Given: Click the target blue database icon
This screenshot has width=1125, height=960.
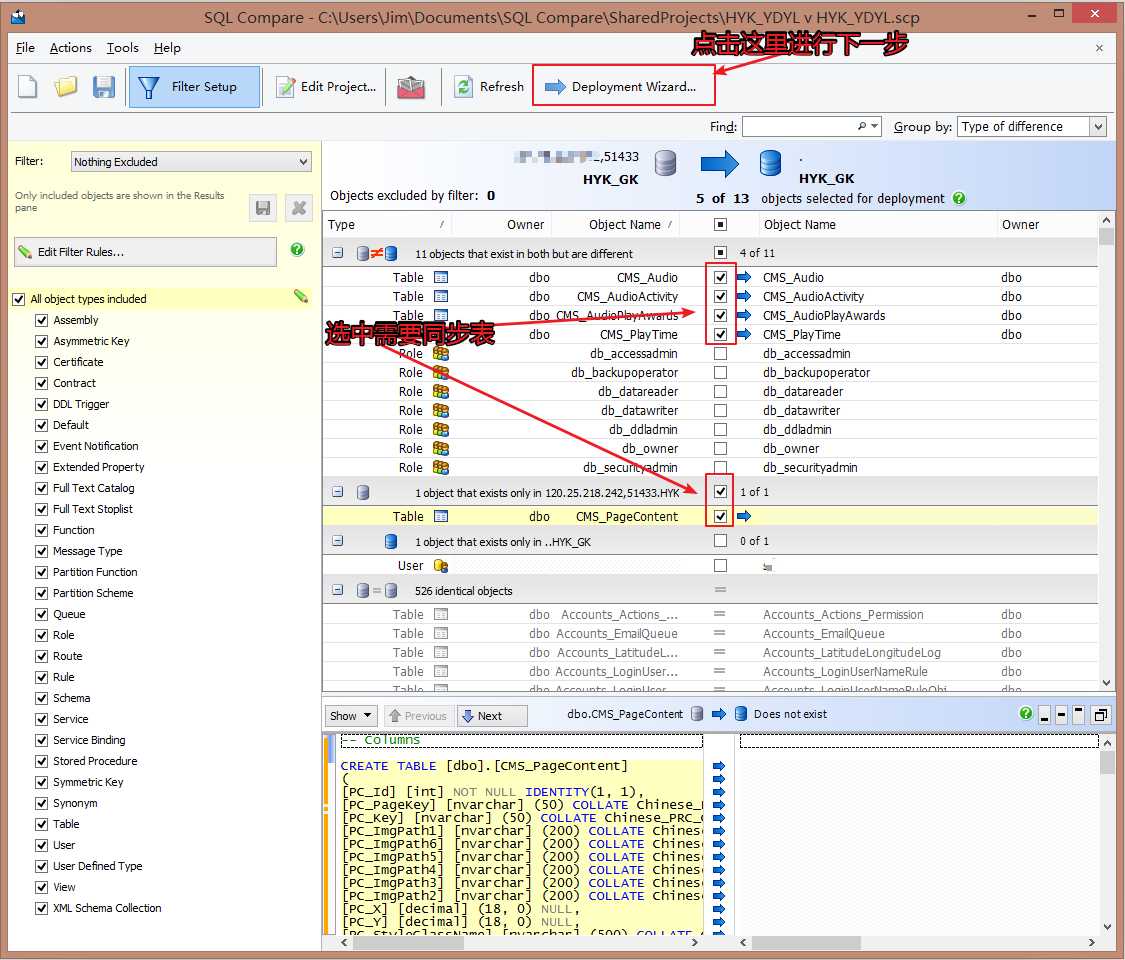Looking at the screenshot, I should coord(771,164).
